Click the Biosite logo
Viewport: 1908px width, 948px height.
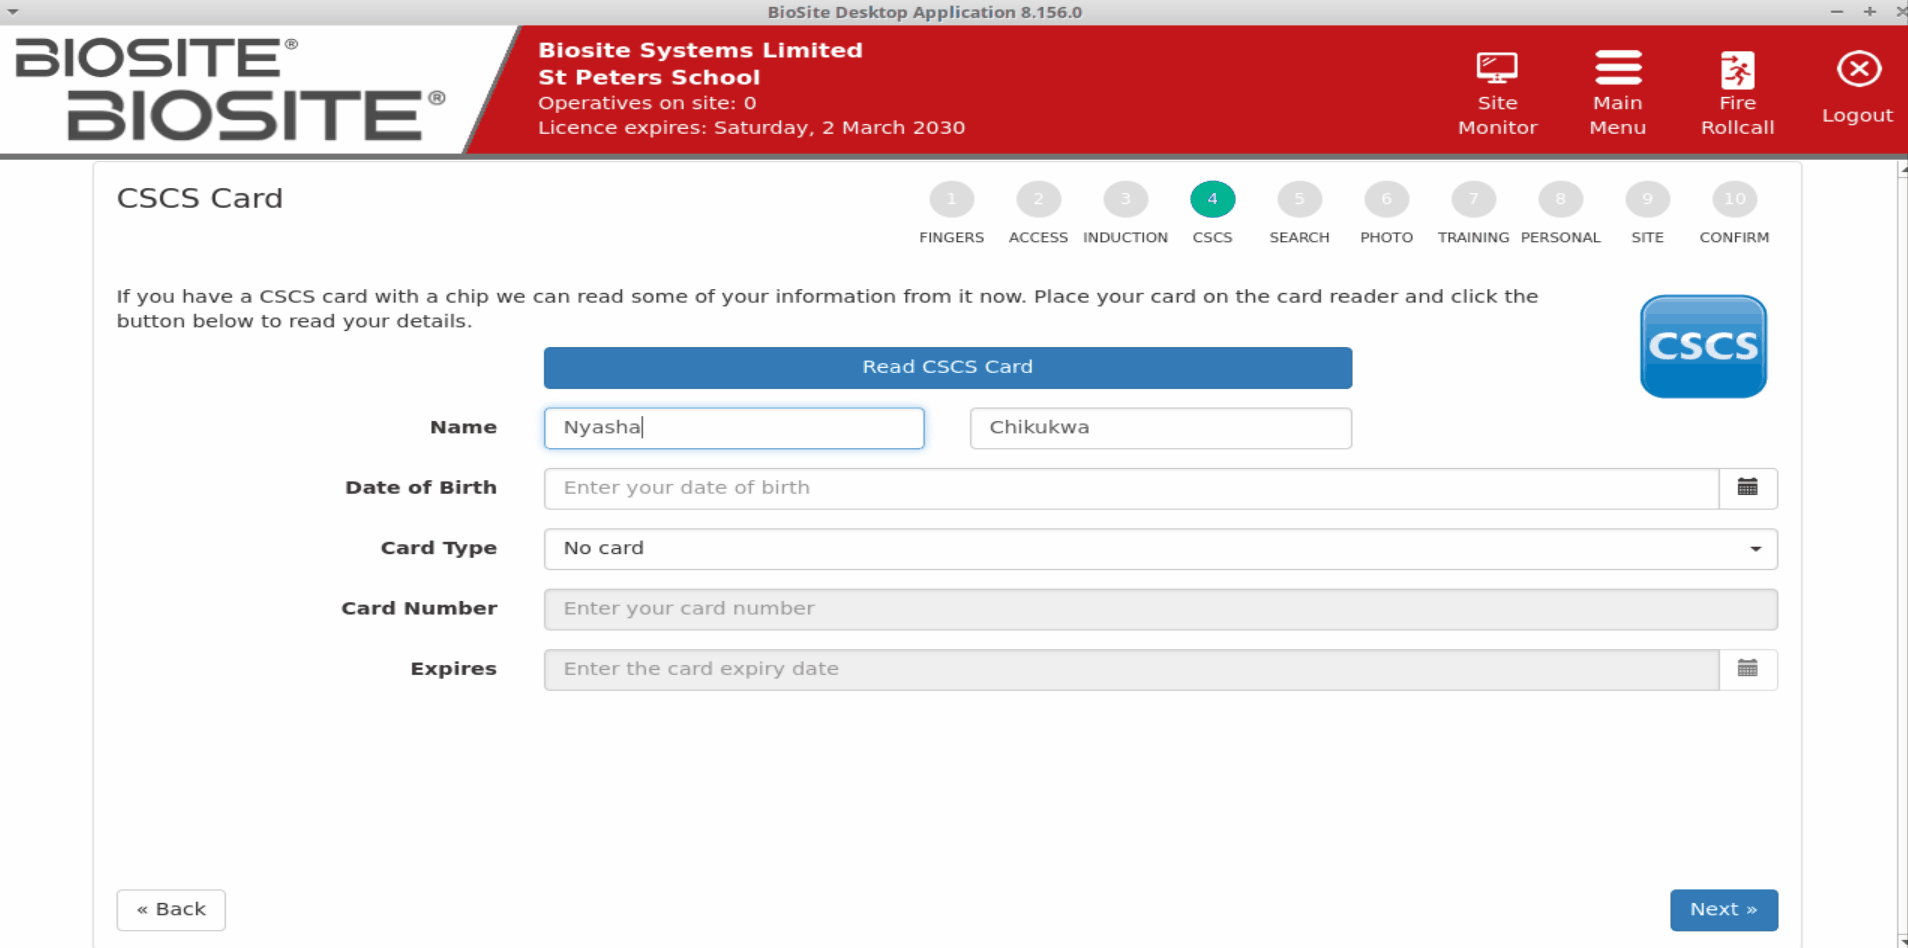tap(230, 89)
